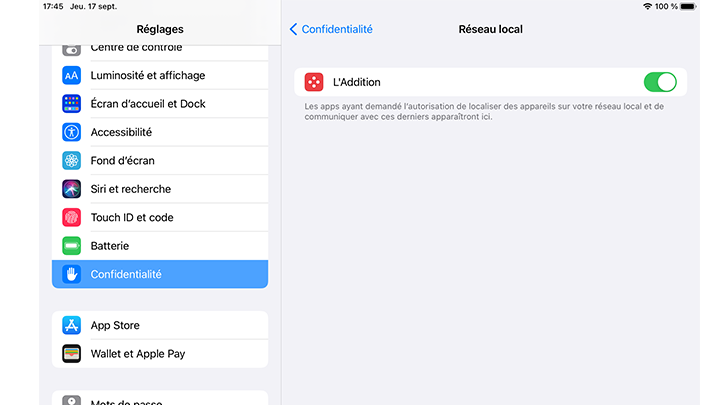The image size is (720, 405).
Task: Tap the Réglages sidebar title
Action: [160, 29]
